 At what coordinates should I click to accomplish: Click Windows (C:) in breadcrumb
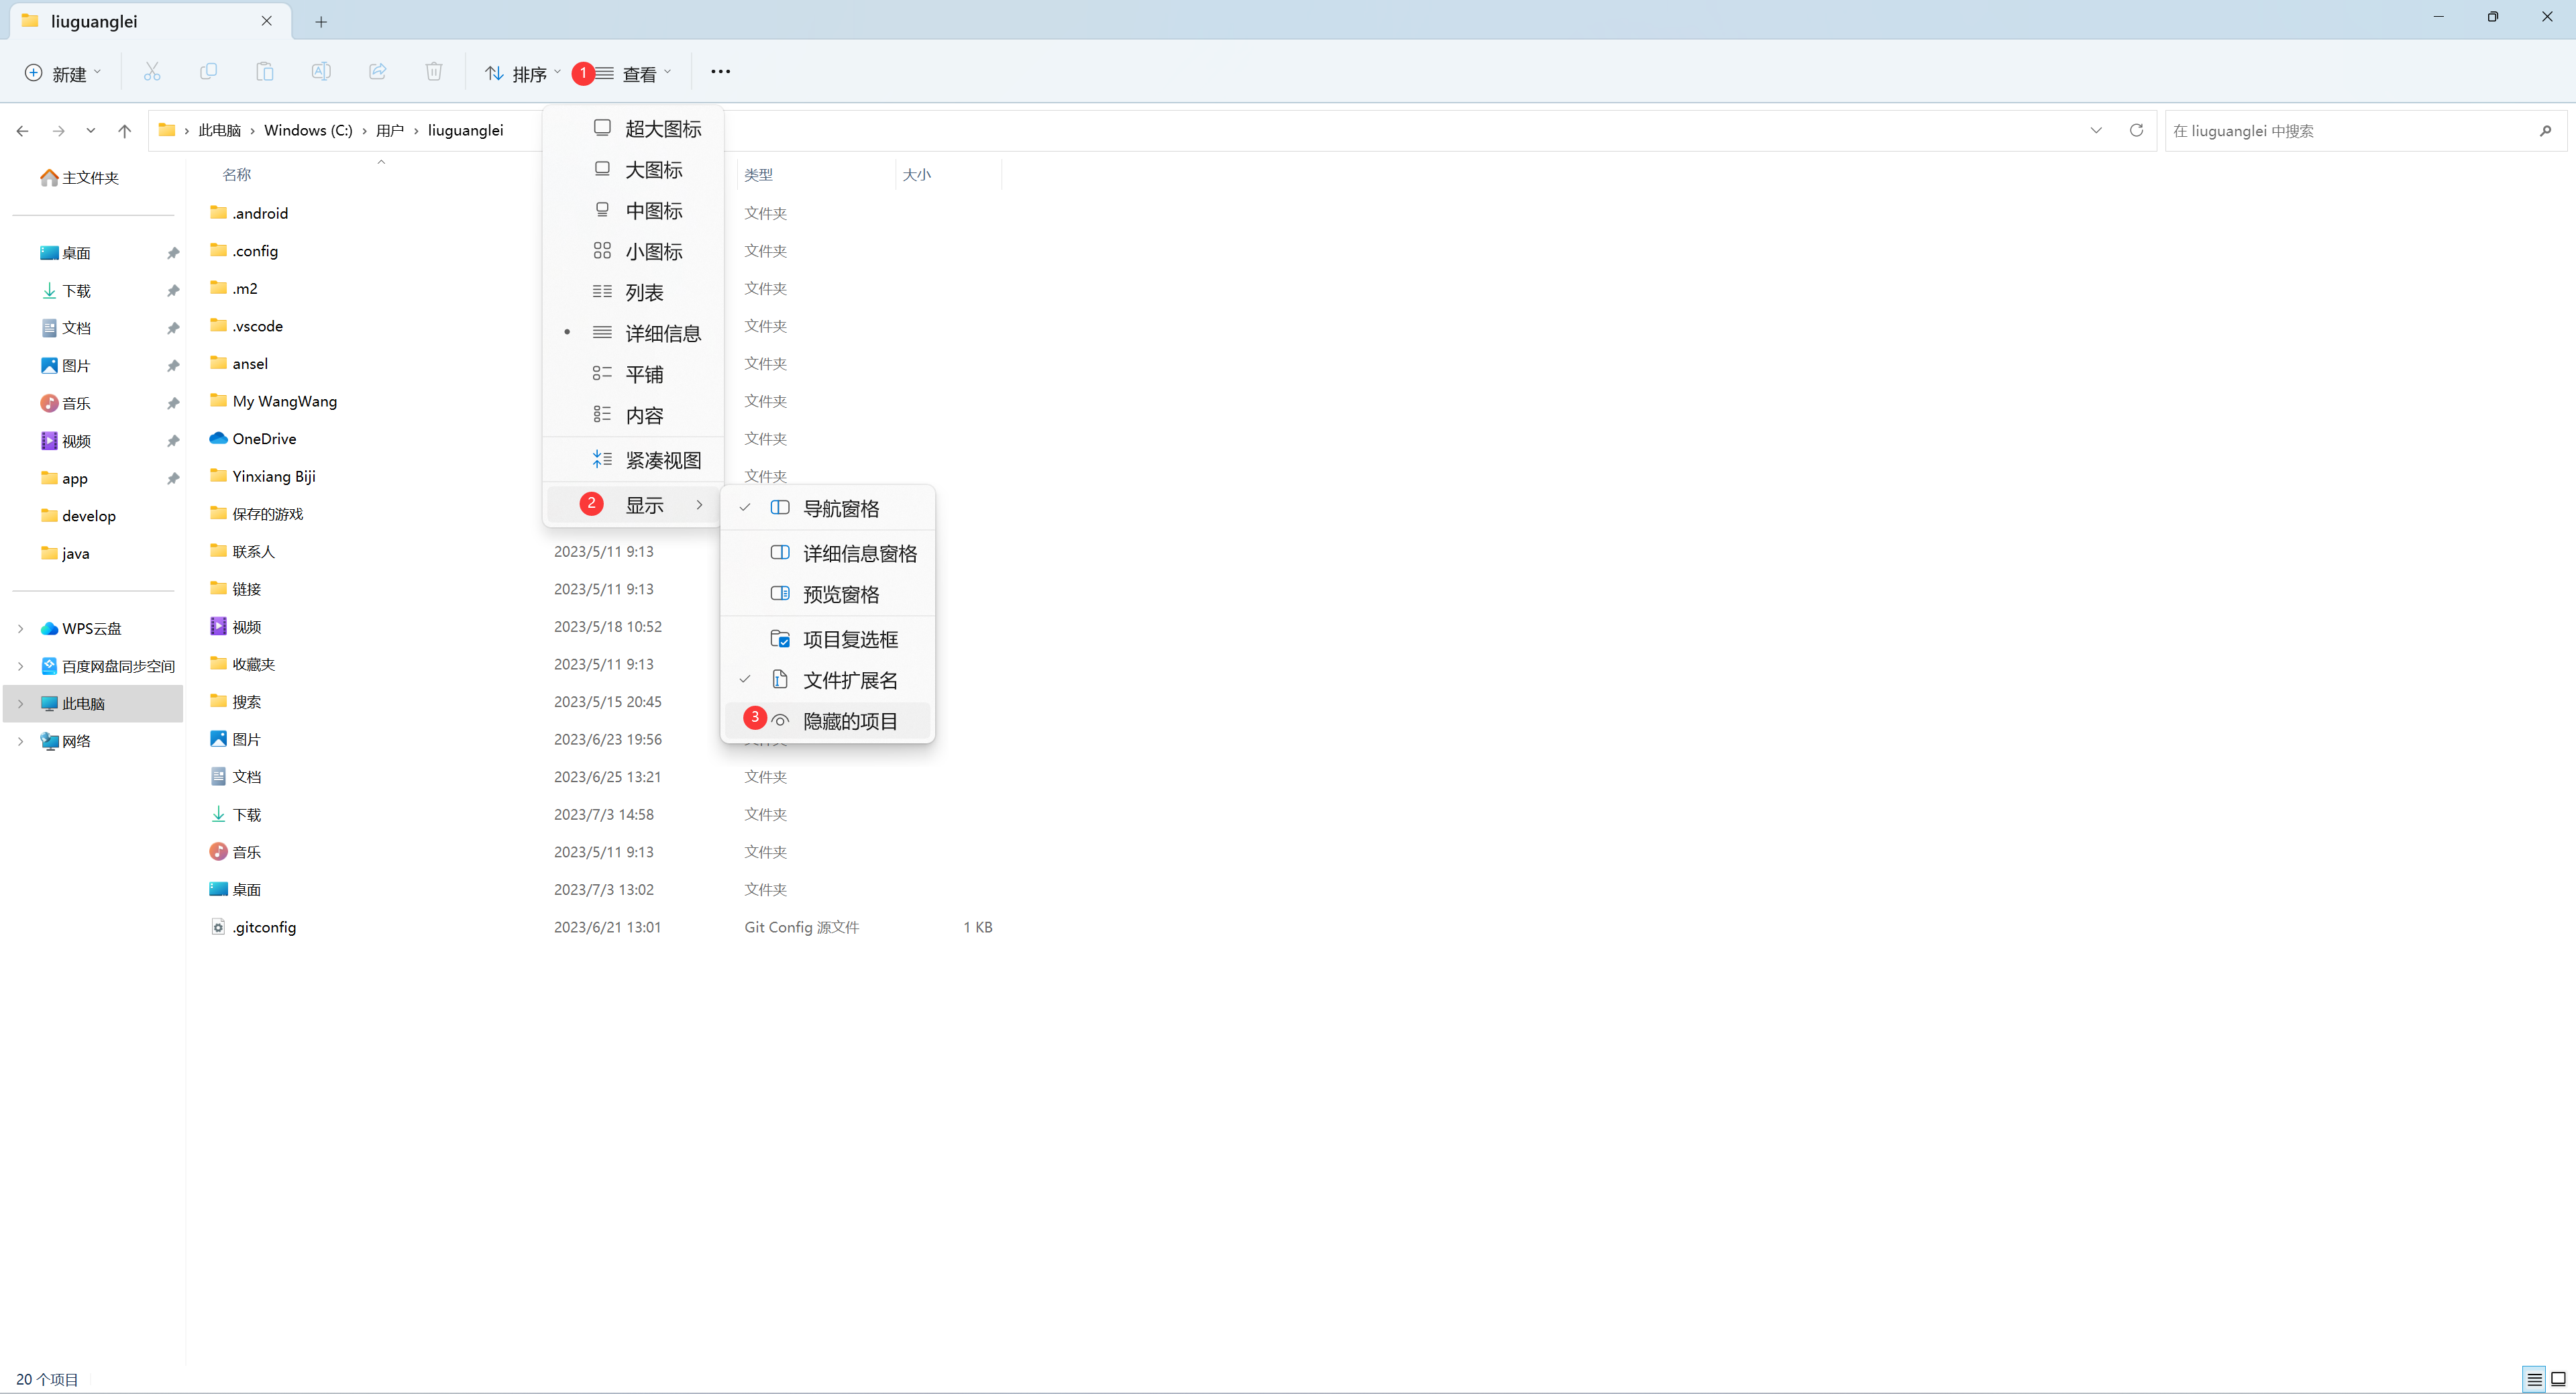pyautogui.click(x=308, y=131)
